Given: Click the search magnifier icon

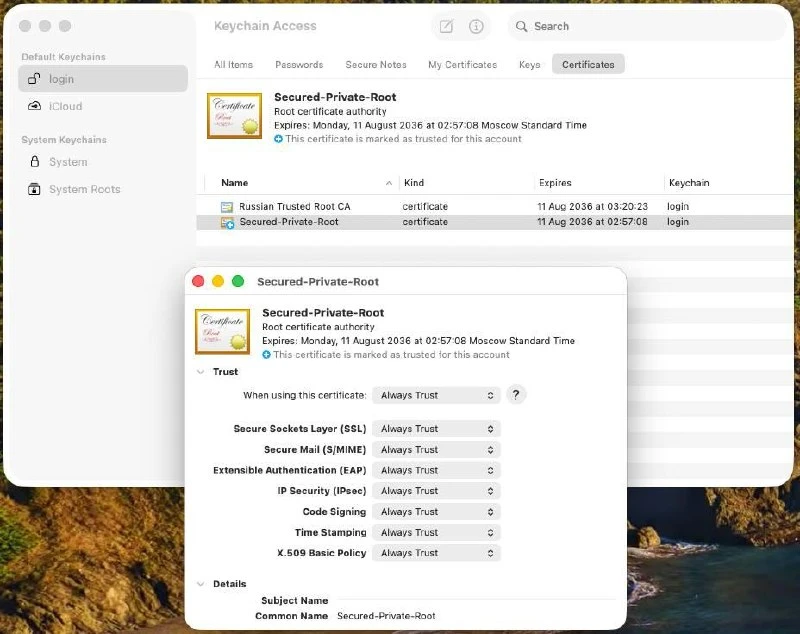Looking at the screenshot, I should (x=521, y=26).
